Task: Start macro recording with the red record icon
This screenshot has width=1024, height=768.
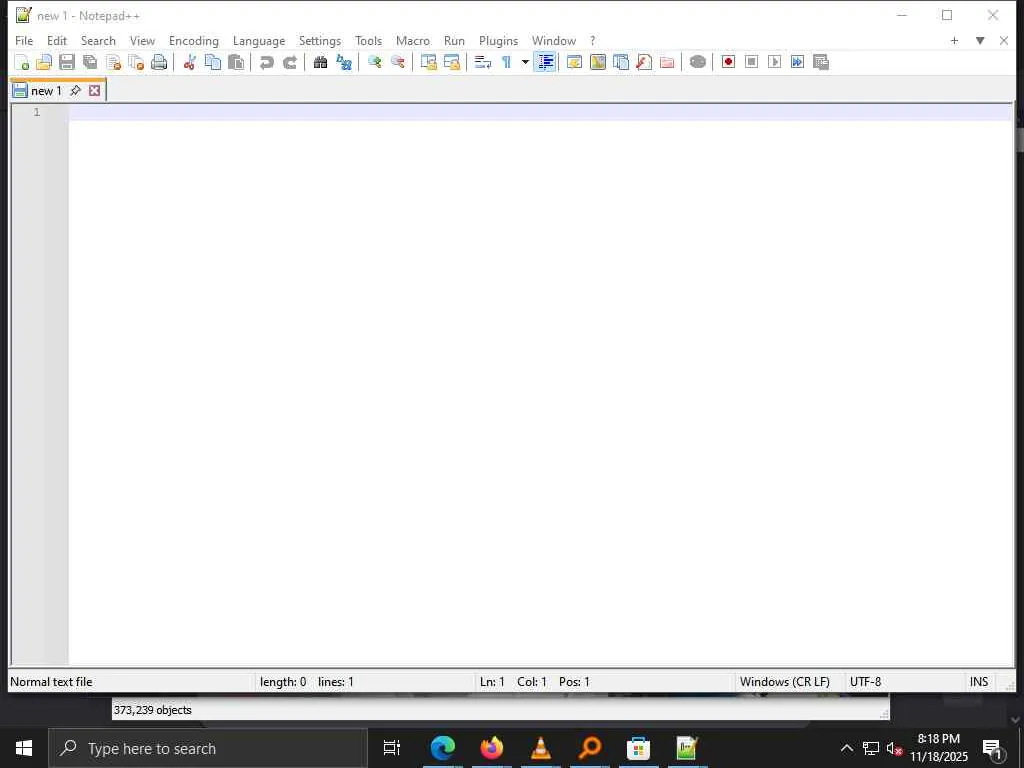Action: click(728, 62)
